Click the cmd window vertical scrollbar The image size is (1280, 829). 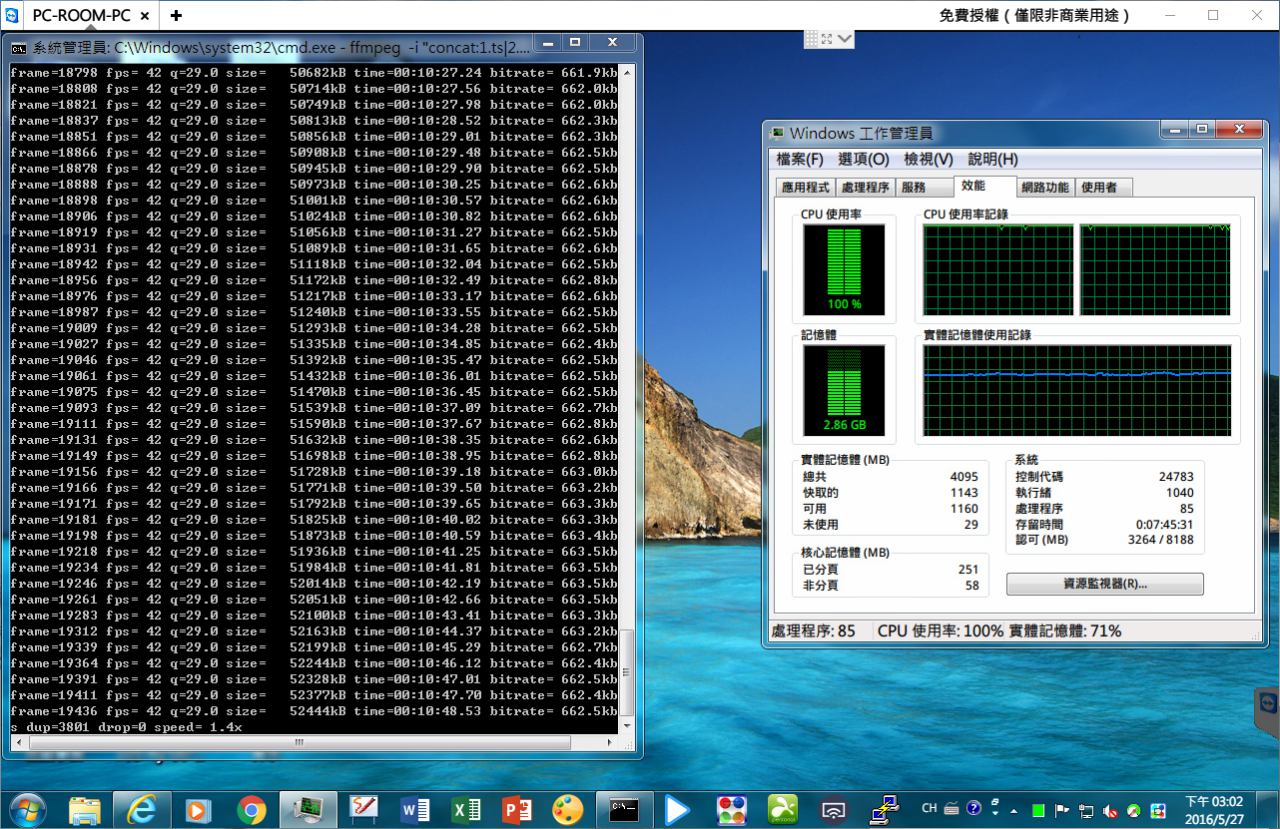click(627, 400)
